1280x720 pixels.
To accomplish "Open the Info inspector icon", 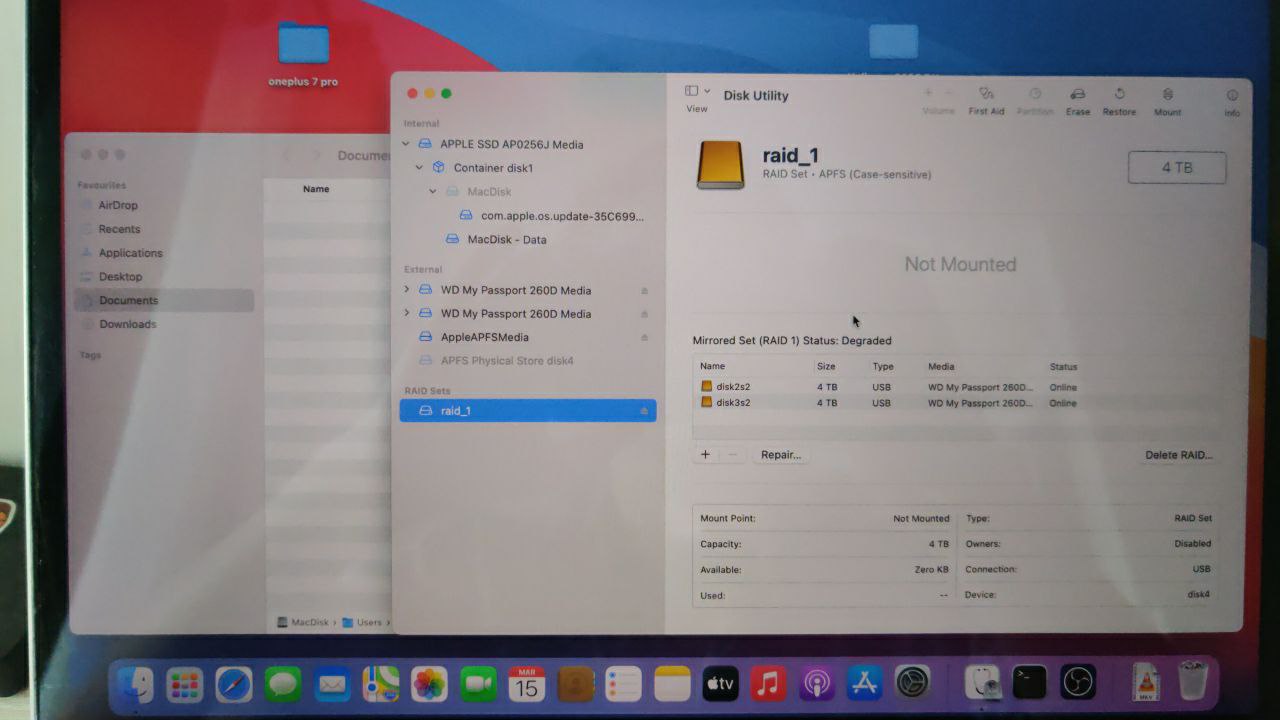I will pos(1232,95).
